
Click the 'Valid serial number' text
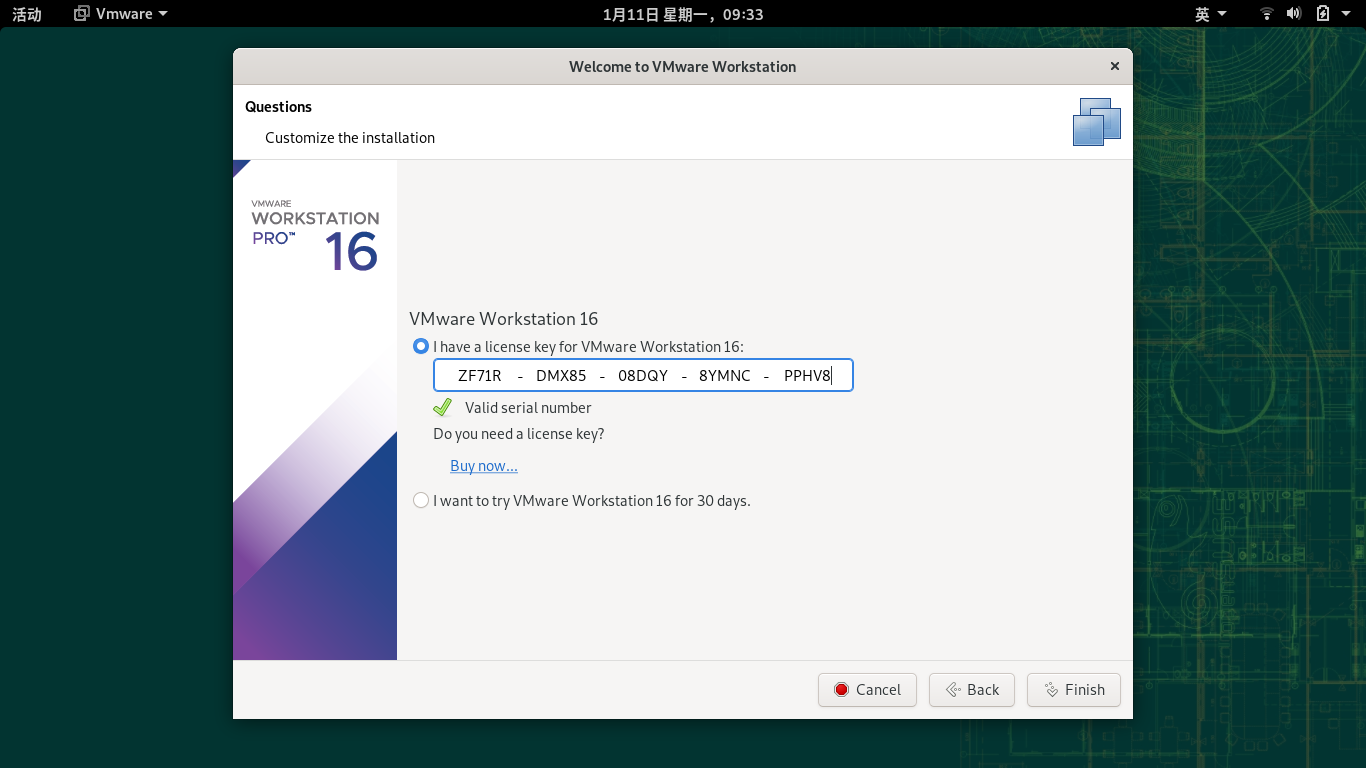click(x=528, y=408)
